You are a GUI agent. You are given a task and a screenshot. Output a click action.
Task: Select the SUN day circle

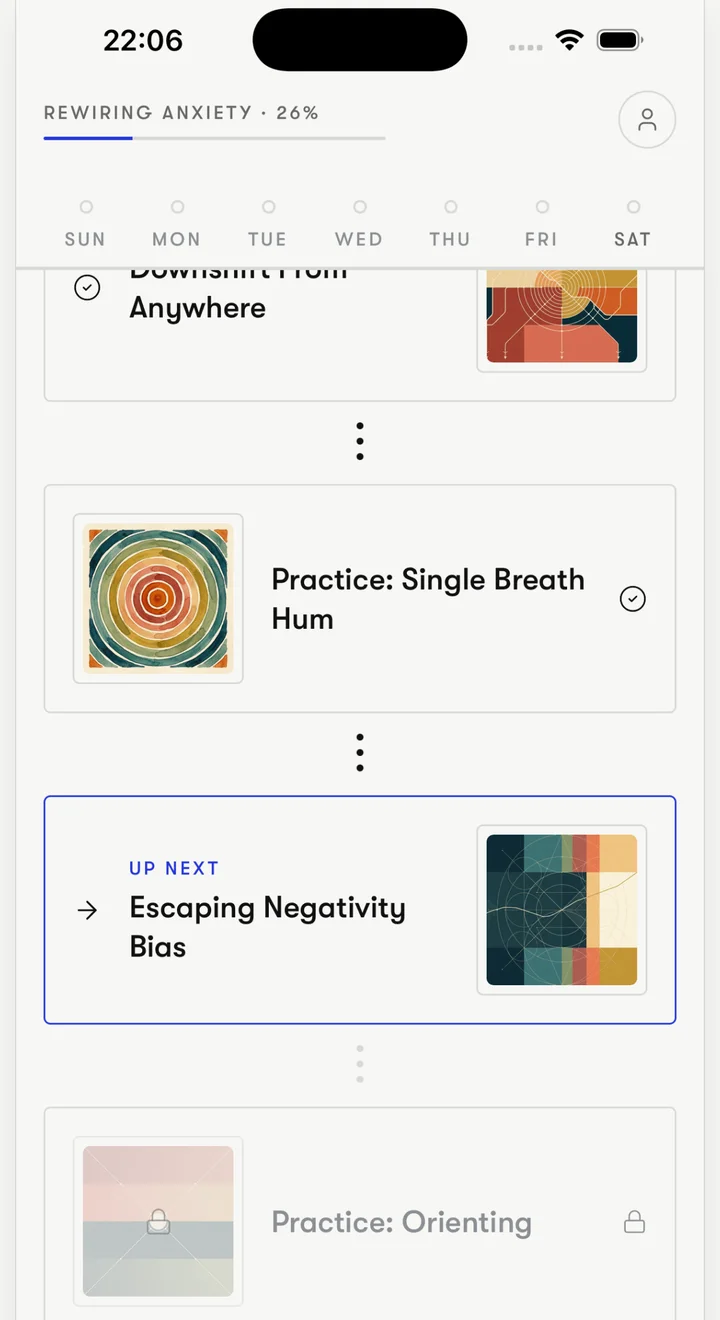point(86,207)
